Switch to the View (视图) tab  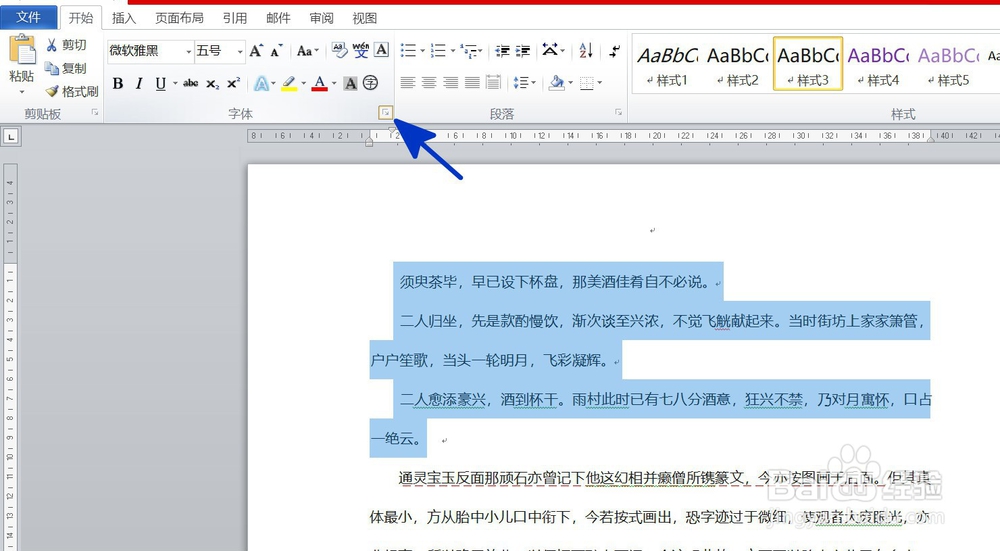pos(365,18)
